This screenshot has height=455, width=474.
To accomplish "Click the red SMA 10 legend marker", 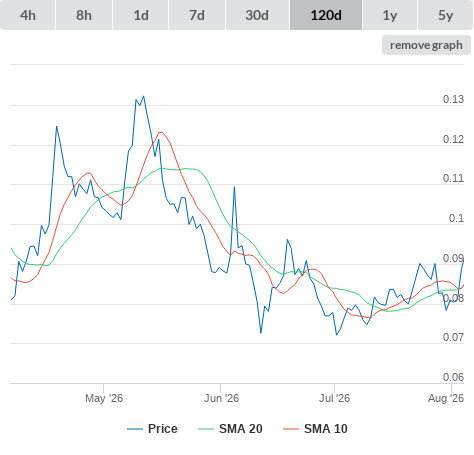I will [x=291, y=429].
